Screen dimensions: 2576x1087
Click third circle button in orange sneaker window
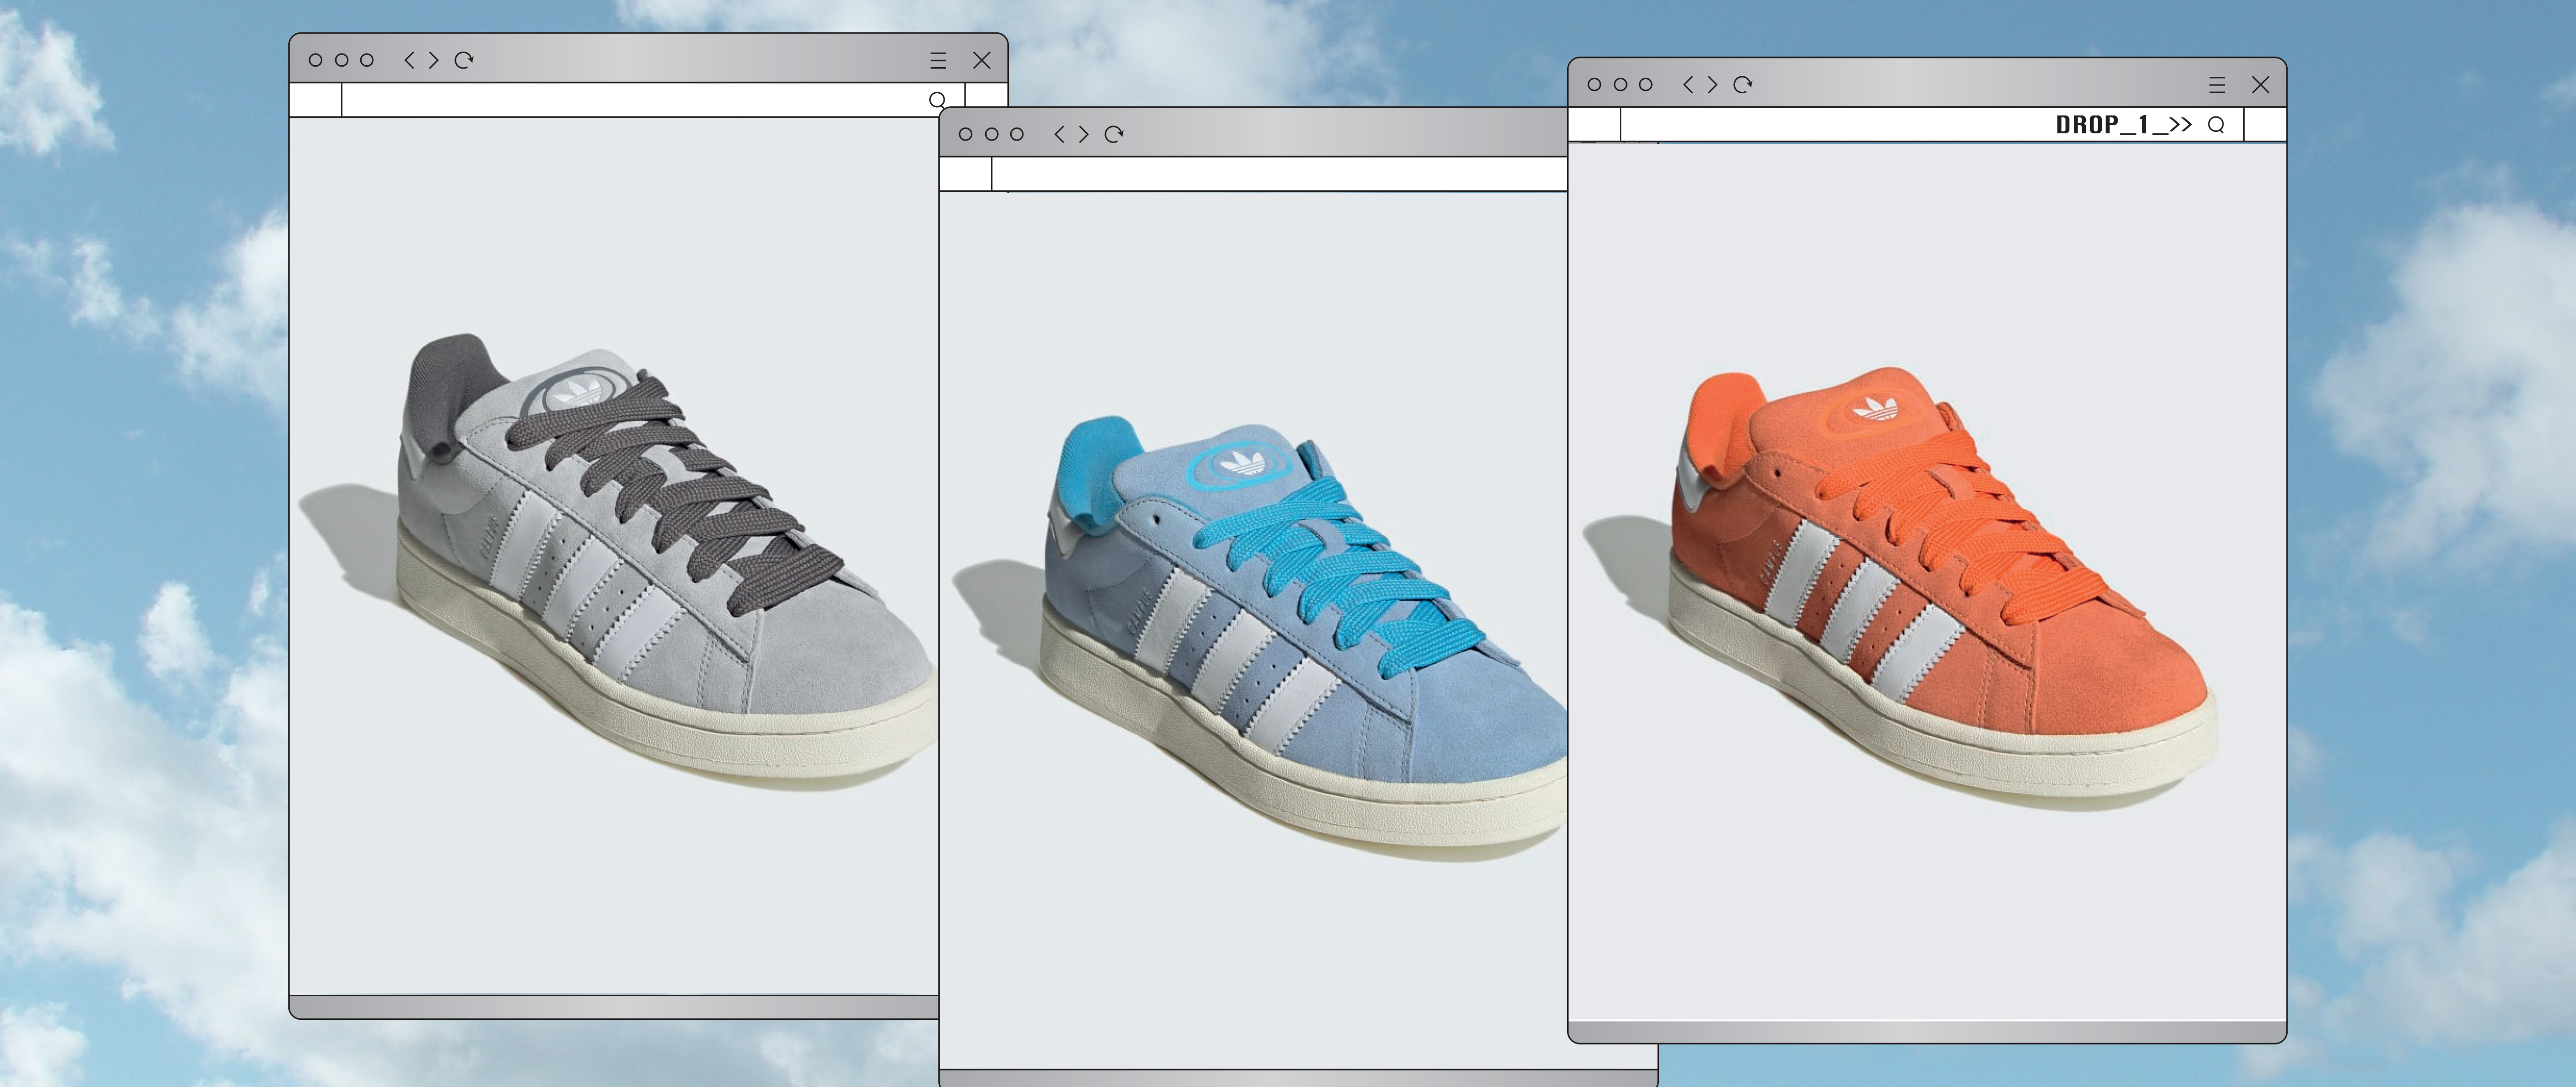point(1646,85)
